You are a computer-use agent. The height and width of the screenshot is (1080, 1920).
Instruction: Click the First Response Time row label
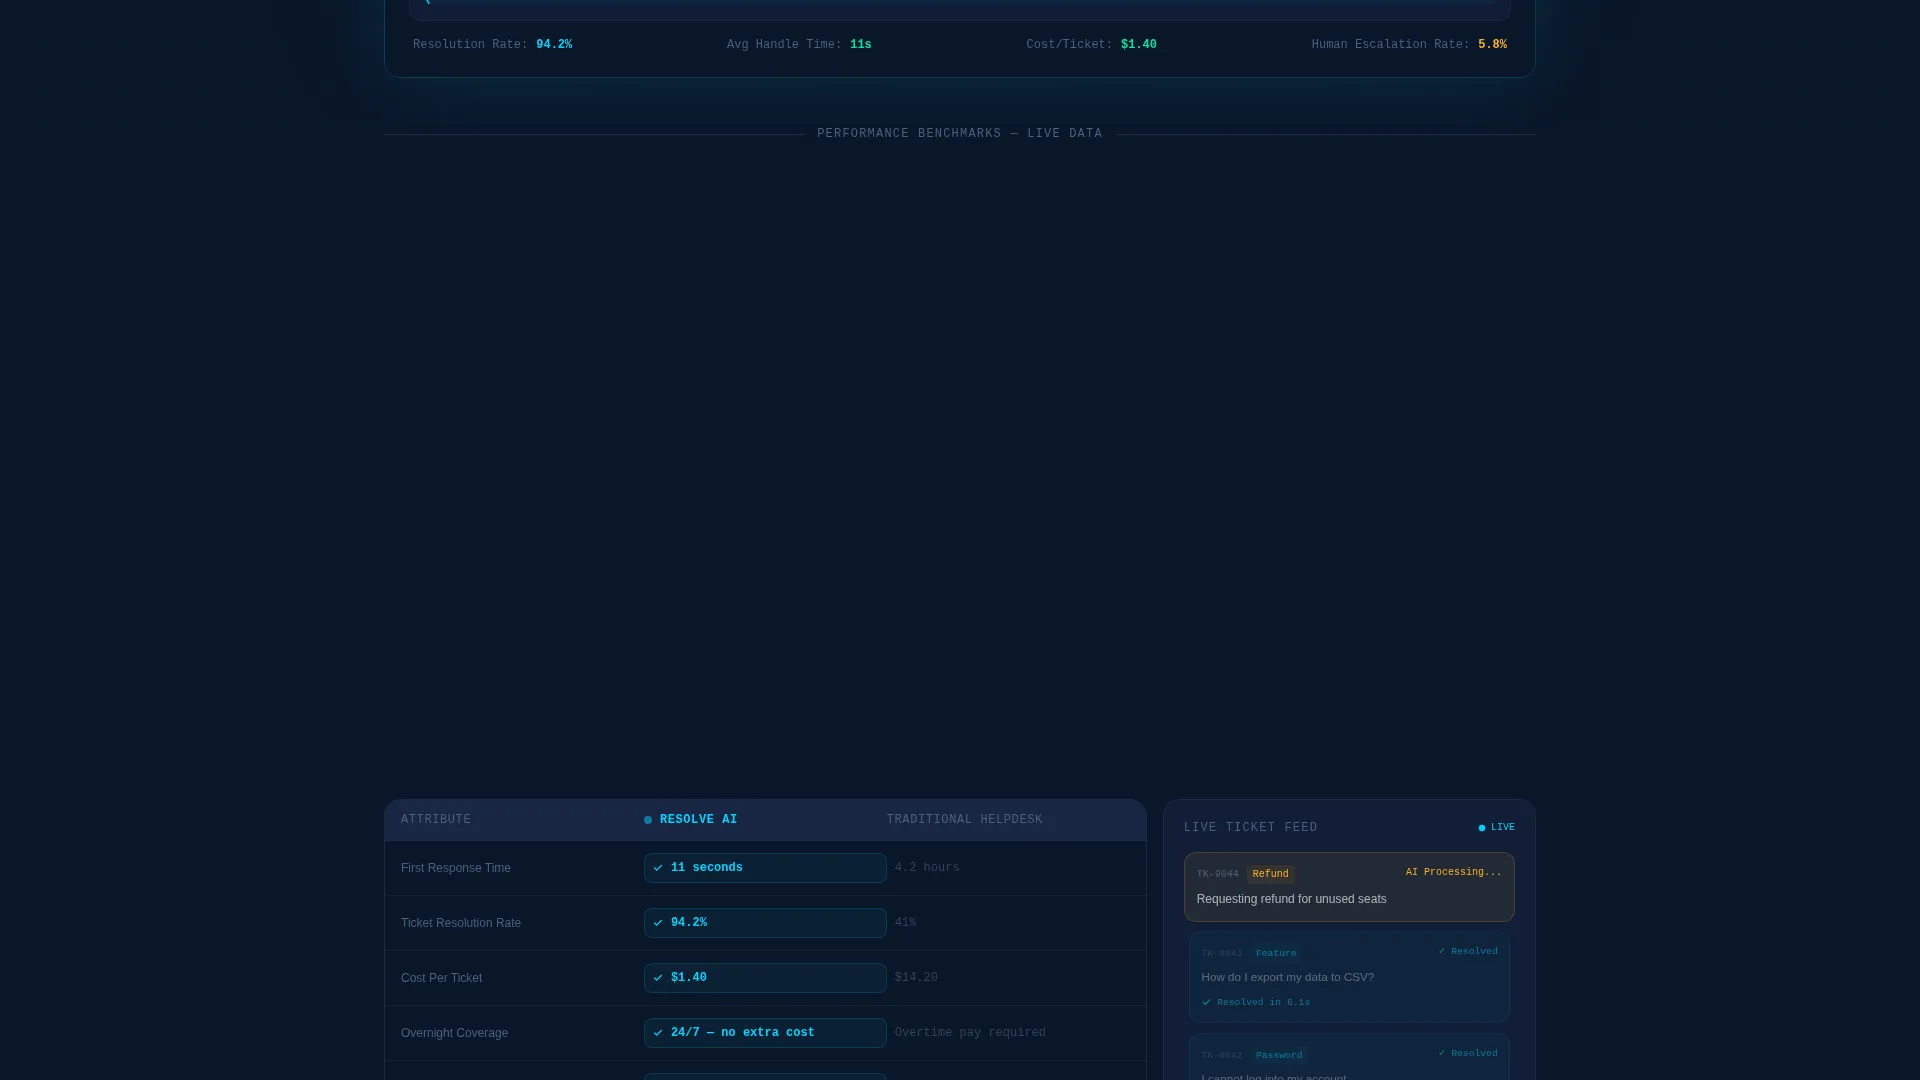[x=456, y=868]
